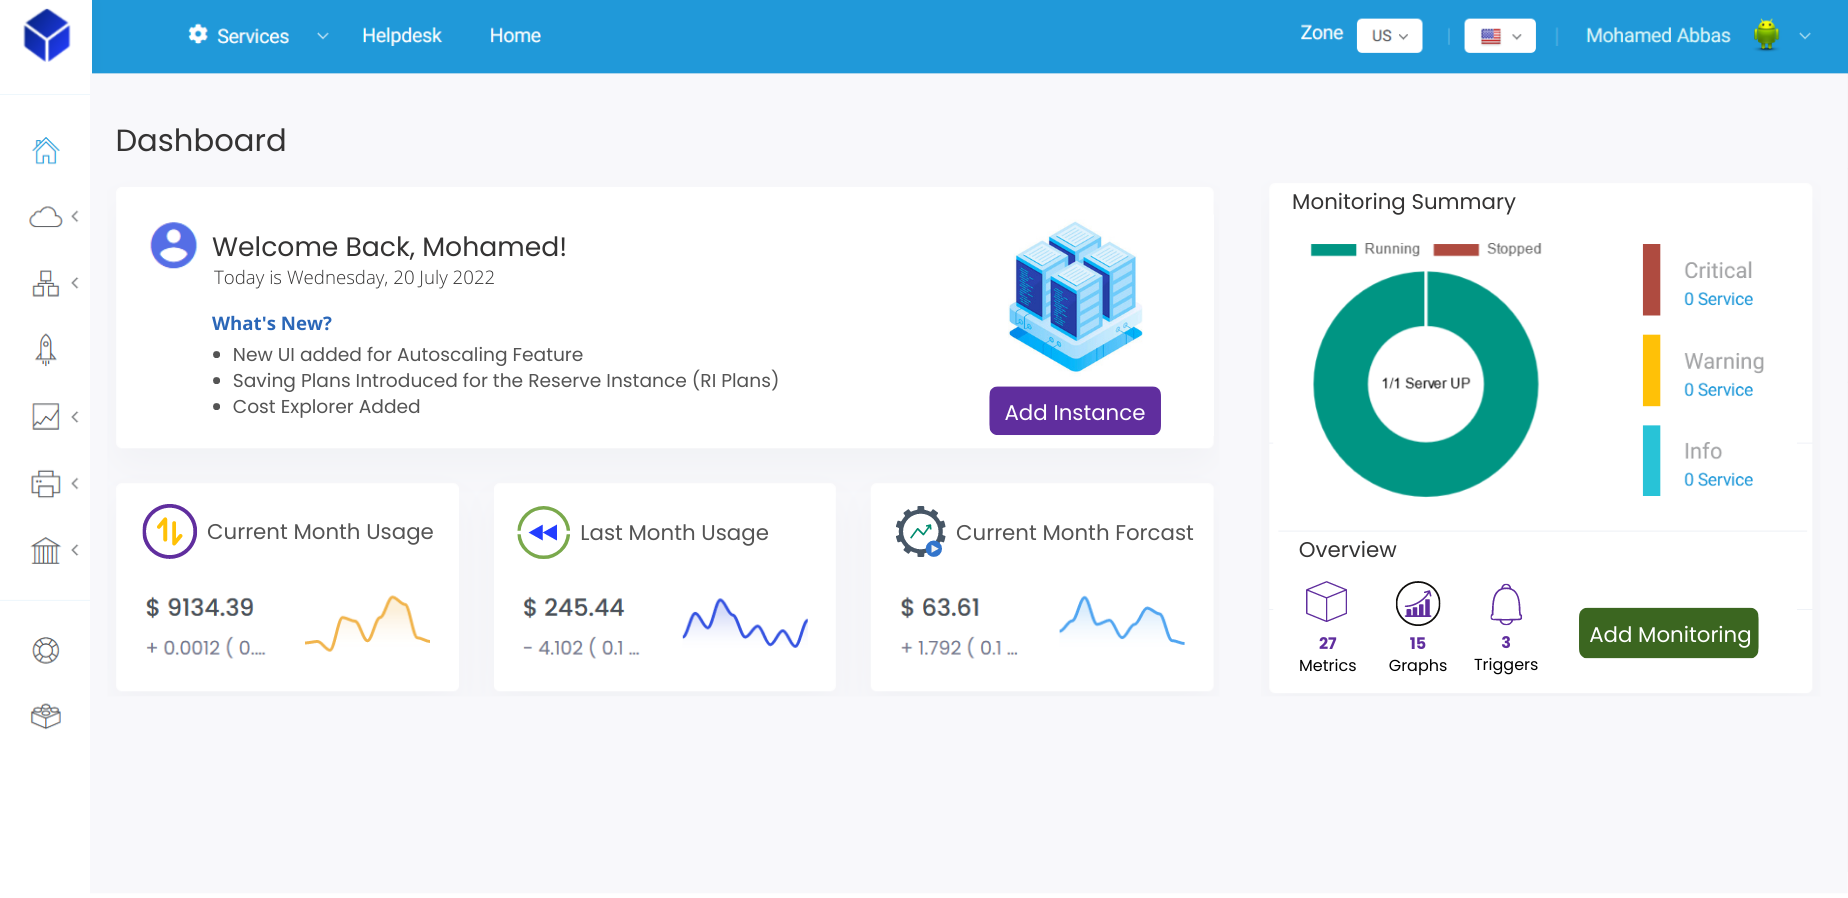Toggle the Stopped legend entry
Viewport: 1848px width, 898px height.
pos(1488,249)
